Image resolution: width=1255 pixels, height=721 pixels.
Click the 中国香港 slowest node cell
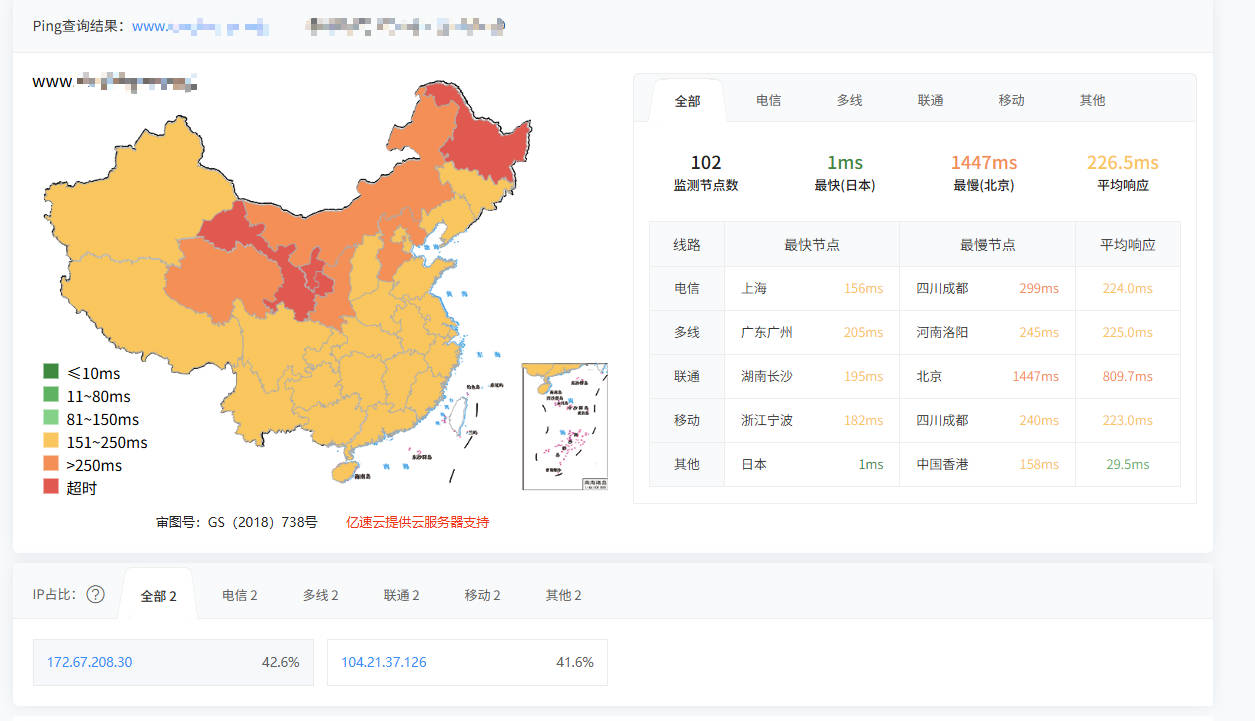(942, 464)
